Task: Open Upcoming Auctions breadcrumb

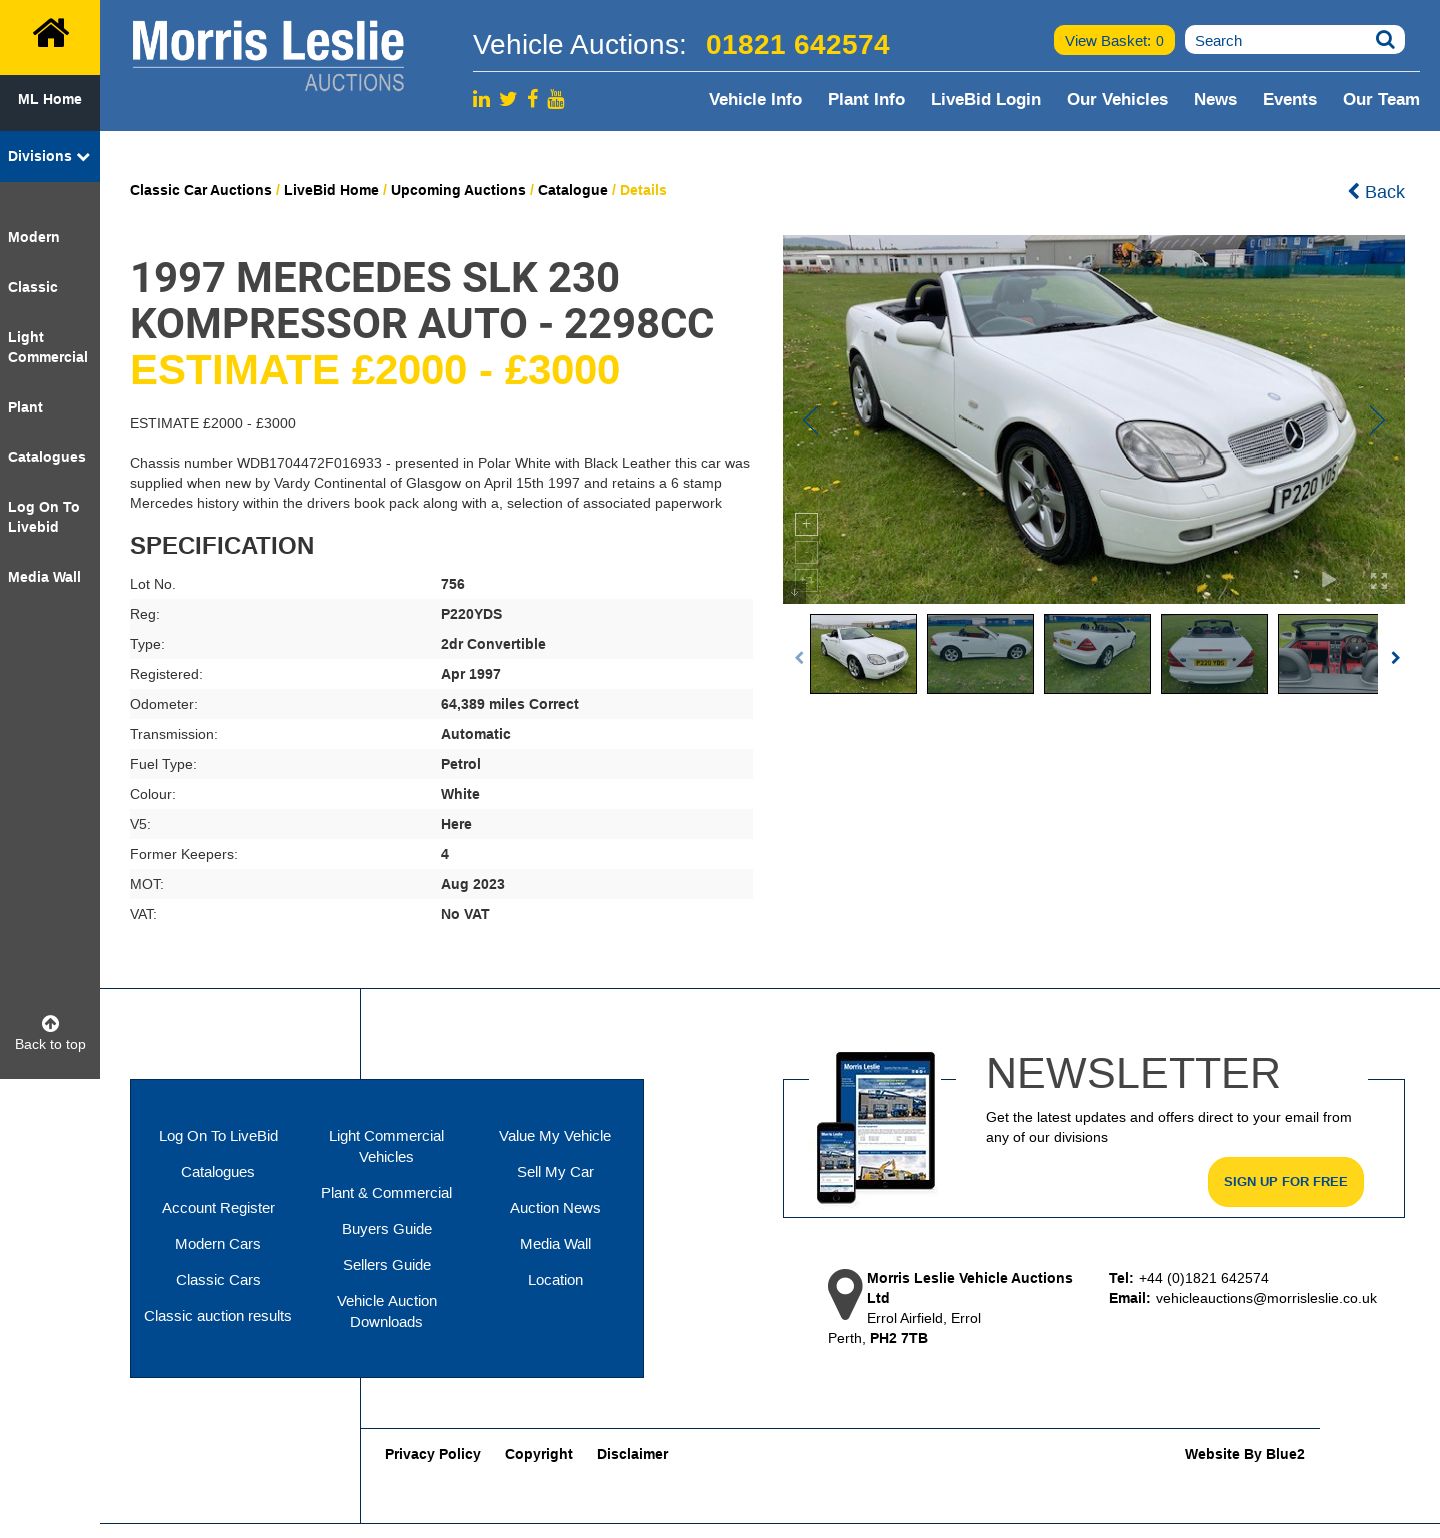Action: coord(458,190)
